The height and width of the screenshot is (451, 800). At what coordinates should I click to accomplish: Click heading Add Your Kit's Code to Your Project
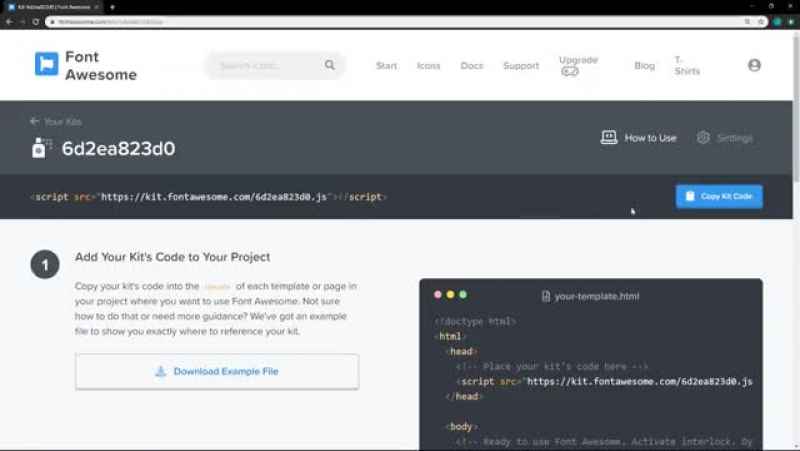point(172,257)
